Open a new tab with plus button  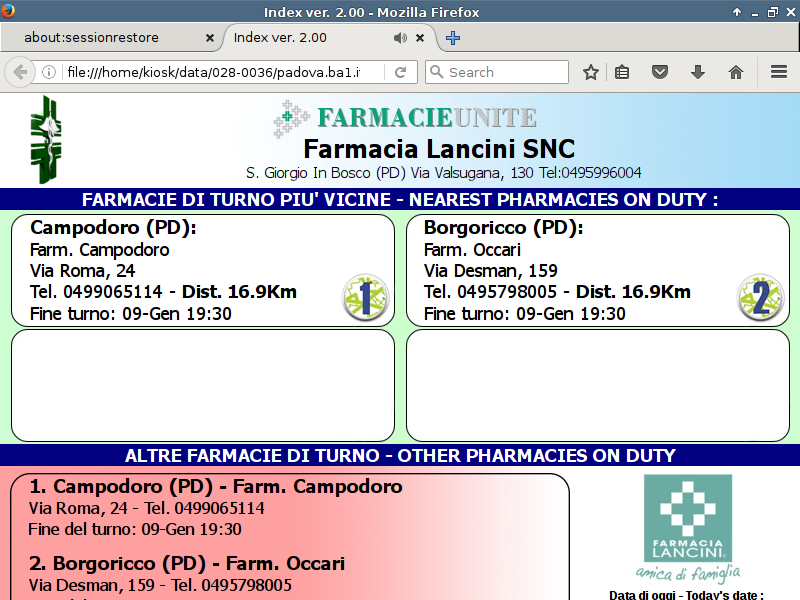[453, 38]
